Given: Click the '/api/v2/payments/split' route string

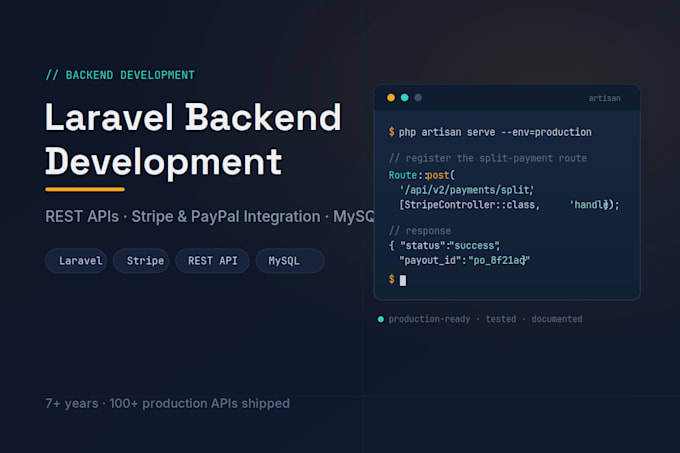Looking at the screenshot, I should tap(467, 190).
